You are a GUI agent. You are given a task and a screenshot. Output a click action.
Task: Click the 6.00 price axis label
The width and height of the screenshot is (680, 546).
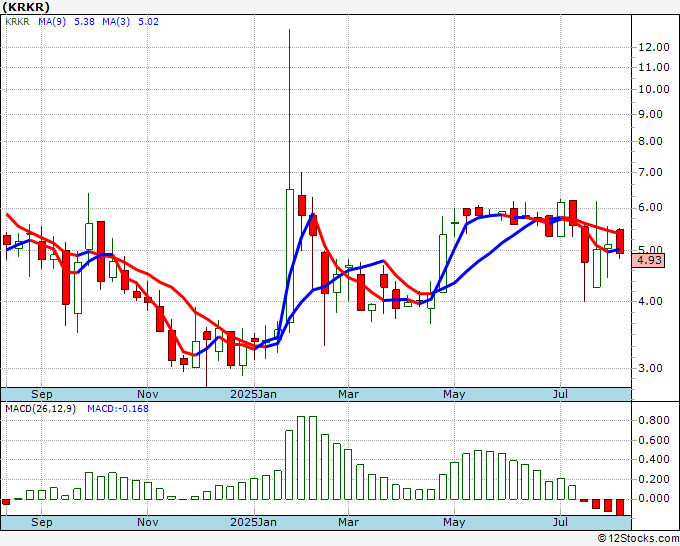651,207
